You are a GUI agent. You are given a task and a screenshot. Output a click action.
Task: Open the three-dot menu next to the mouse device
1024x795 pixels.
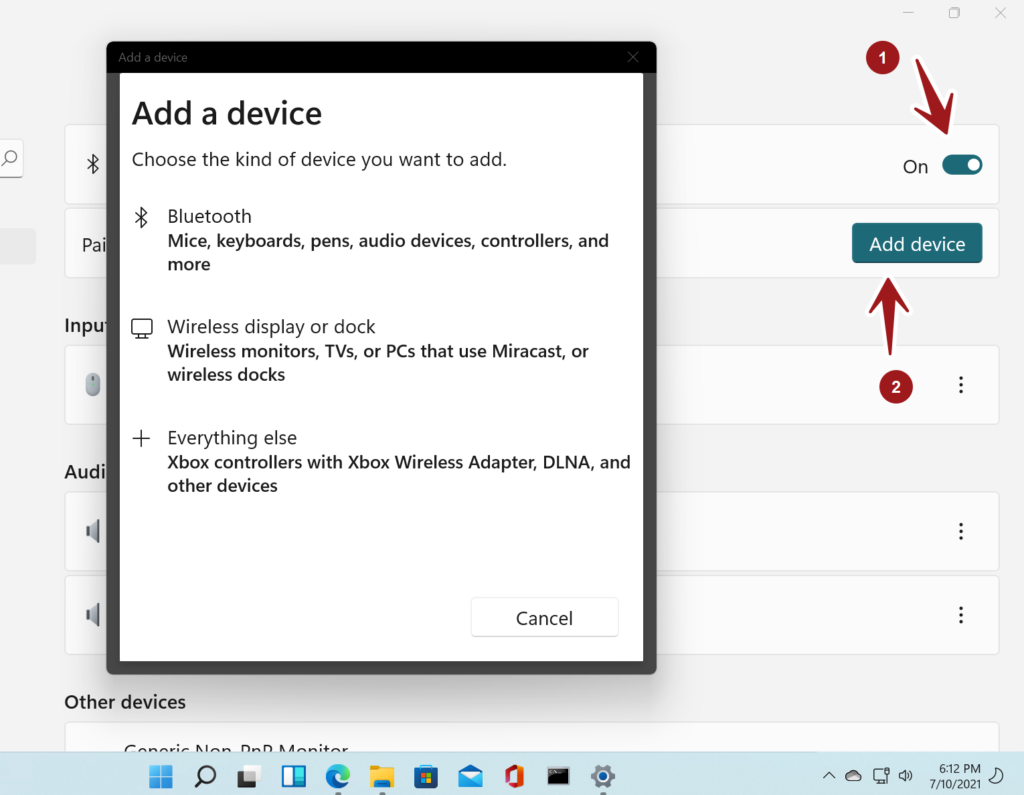point(960,385)
